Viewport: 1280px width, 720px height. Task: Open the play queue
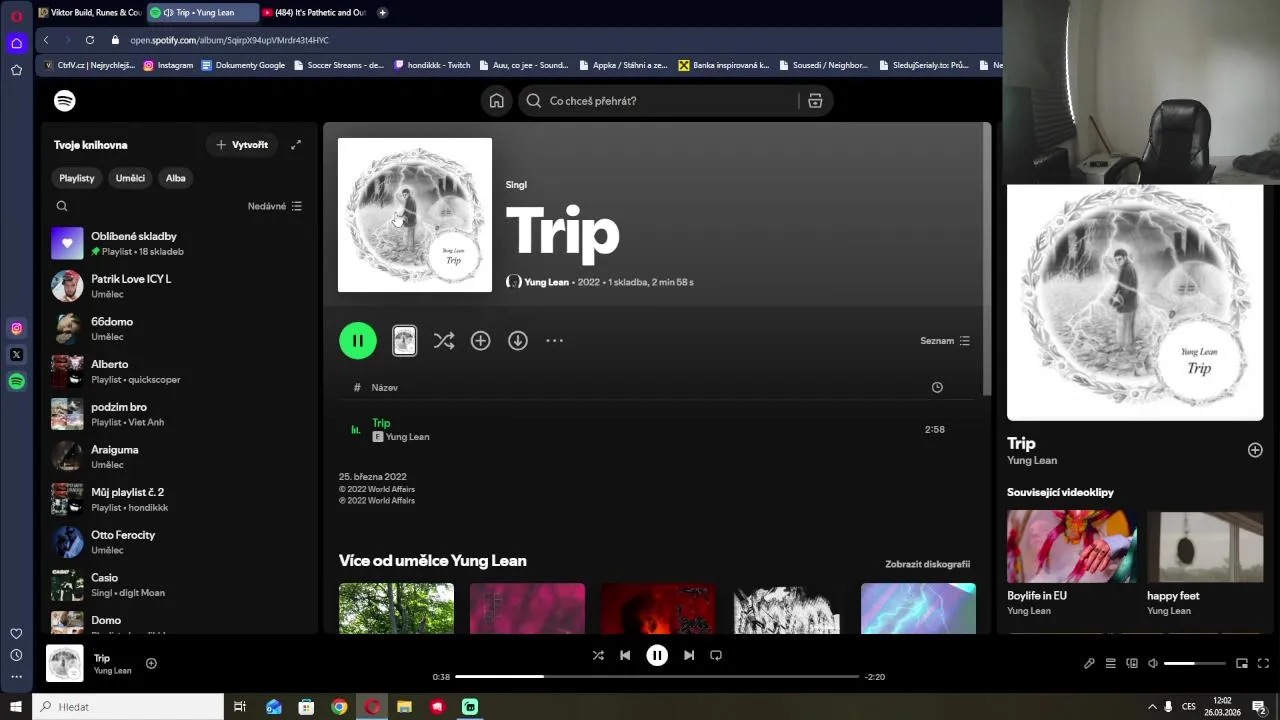click(x=1110, y=663)
